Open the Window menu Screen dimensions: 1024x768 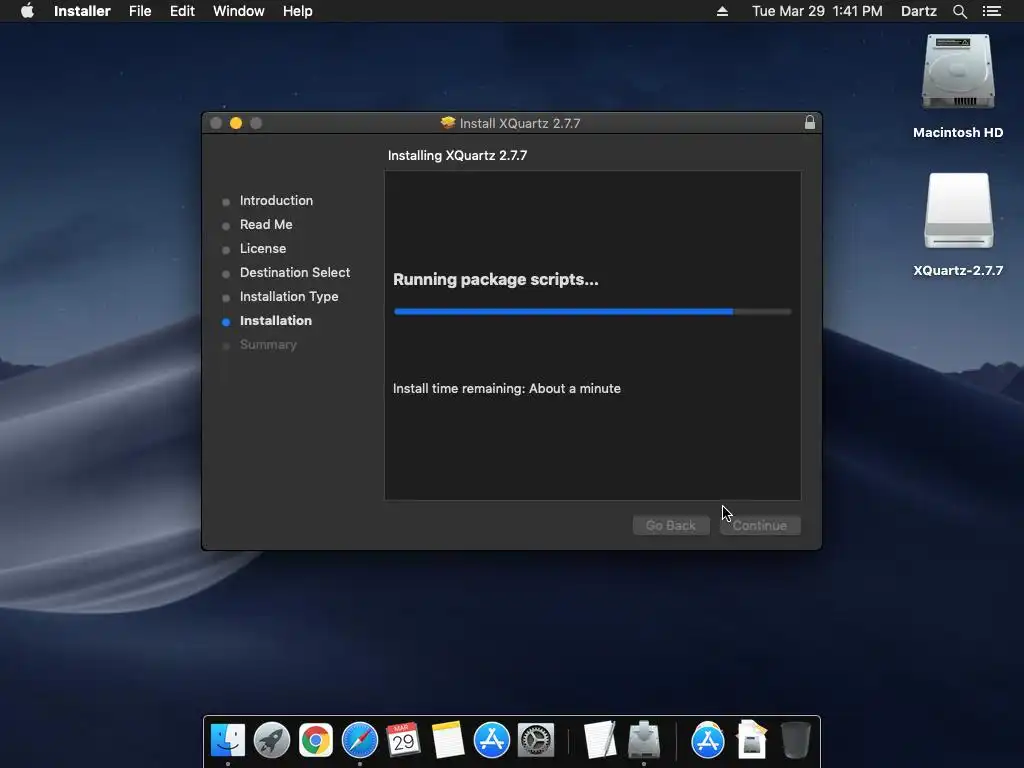click(x=238, y=11)
